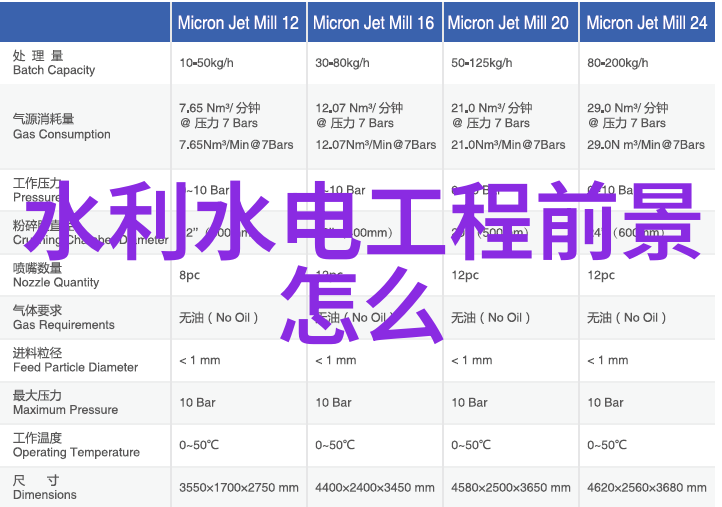Click No Oil cell under Micron Jet Mill 24

coord(626,318)
